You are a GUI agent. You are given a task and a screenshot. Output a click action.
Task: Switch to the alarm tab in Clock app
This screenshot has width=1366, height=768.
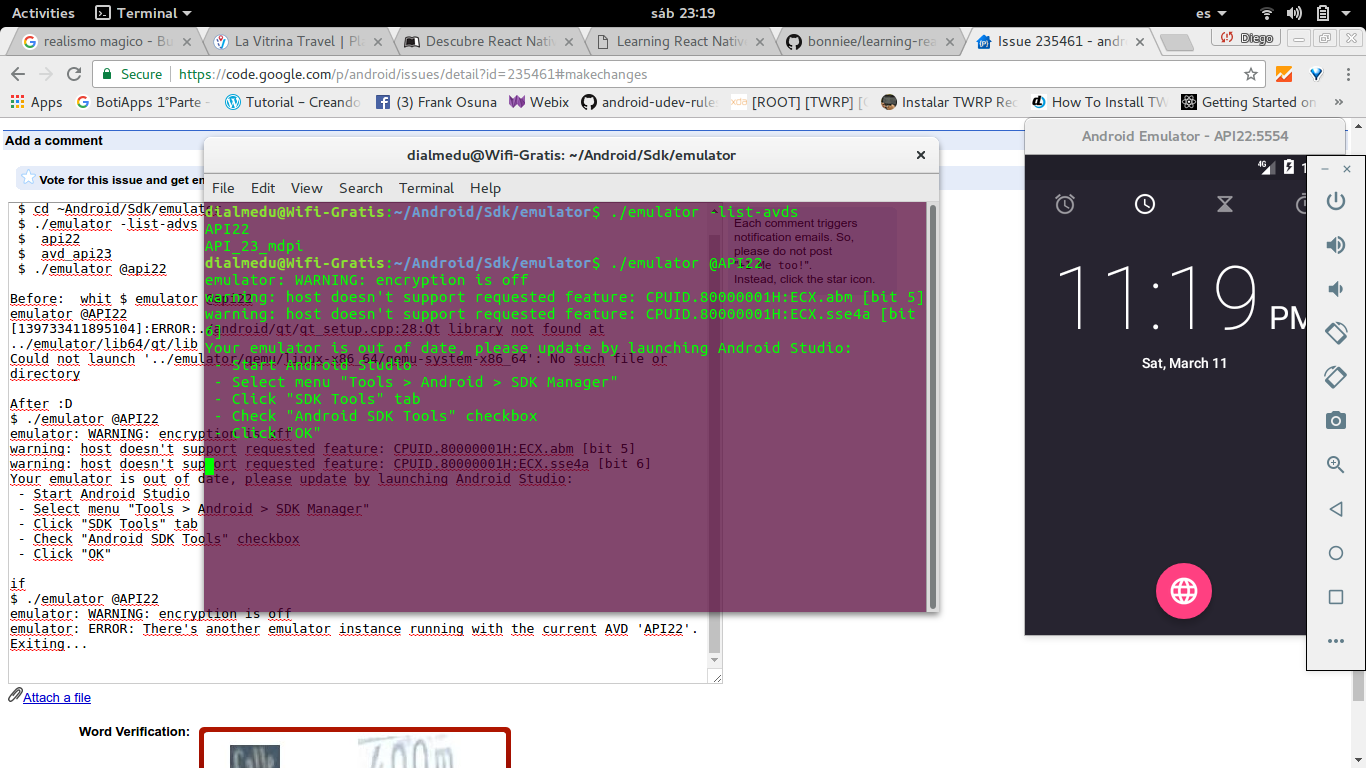1065,204
